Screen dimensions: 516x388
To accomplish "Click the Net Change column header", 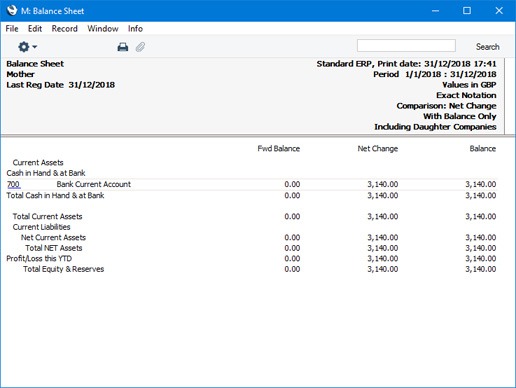I will click(x=378, y=149).
